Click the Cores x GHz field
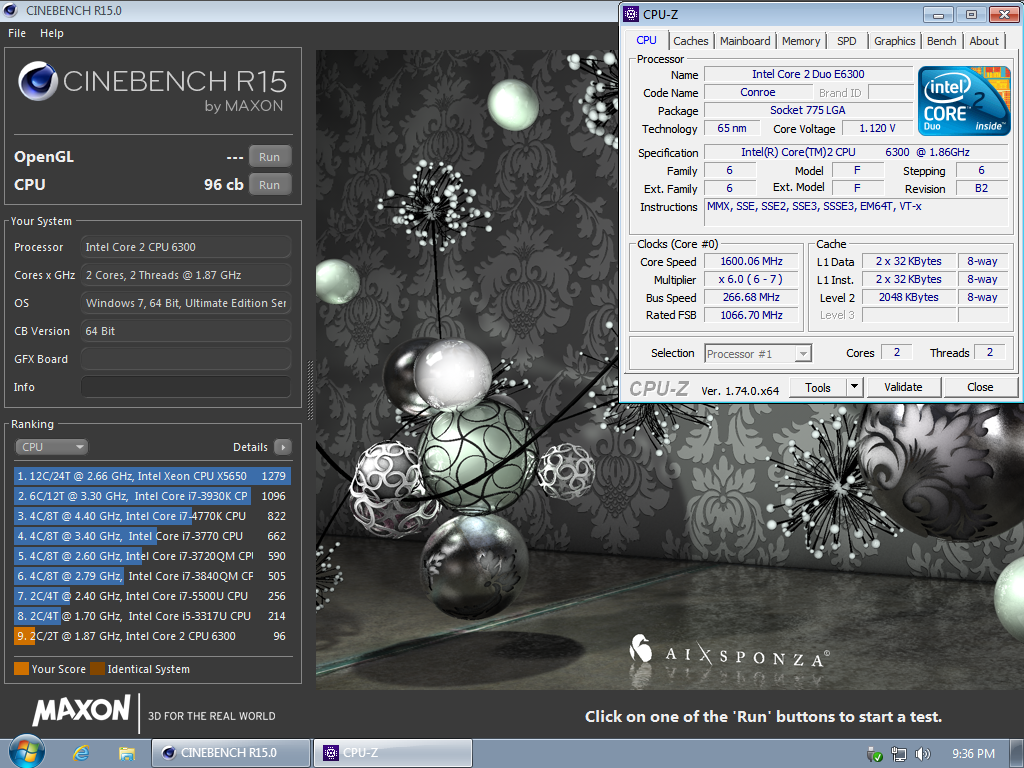 click(x=185, y=275)
